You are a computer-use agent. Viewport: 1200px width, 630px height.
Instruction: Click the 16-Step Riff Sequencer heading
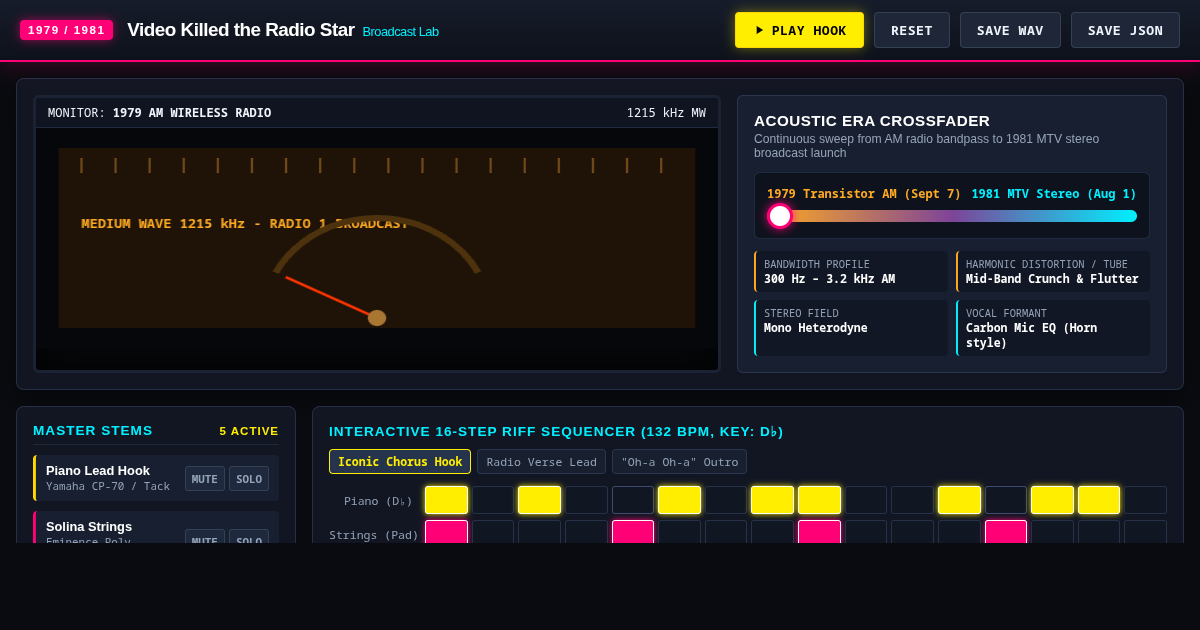(x=556, y=431)
